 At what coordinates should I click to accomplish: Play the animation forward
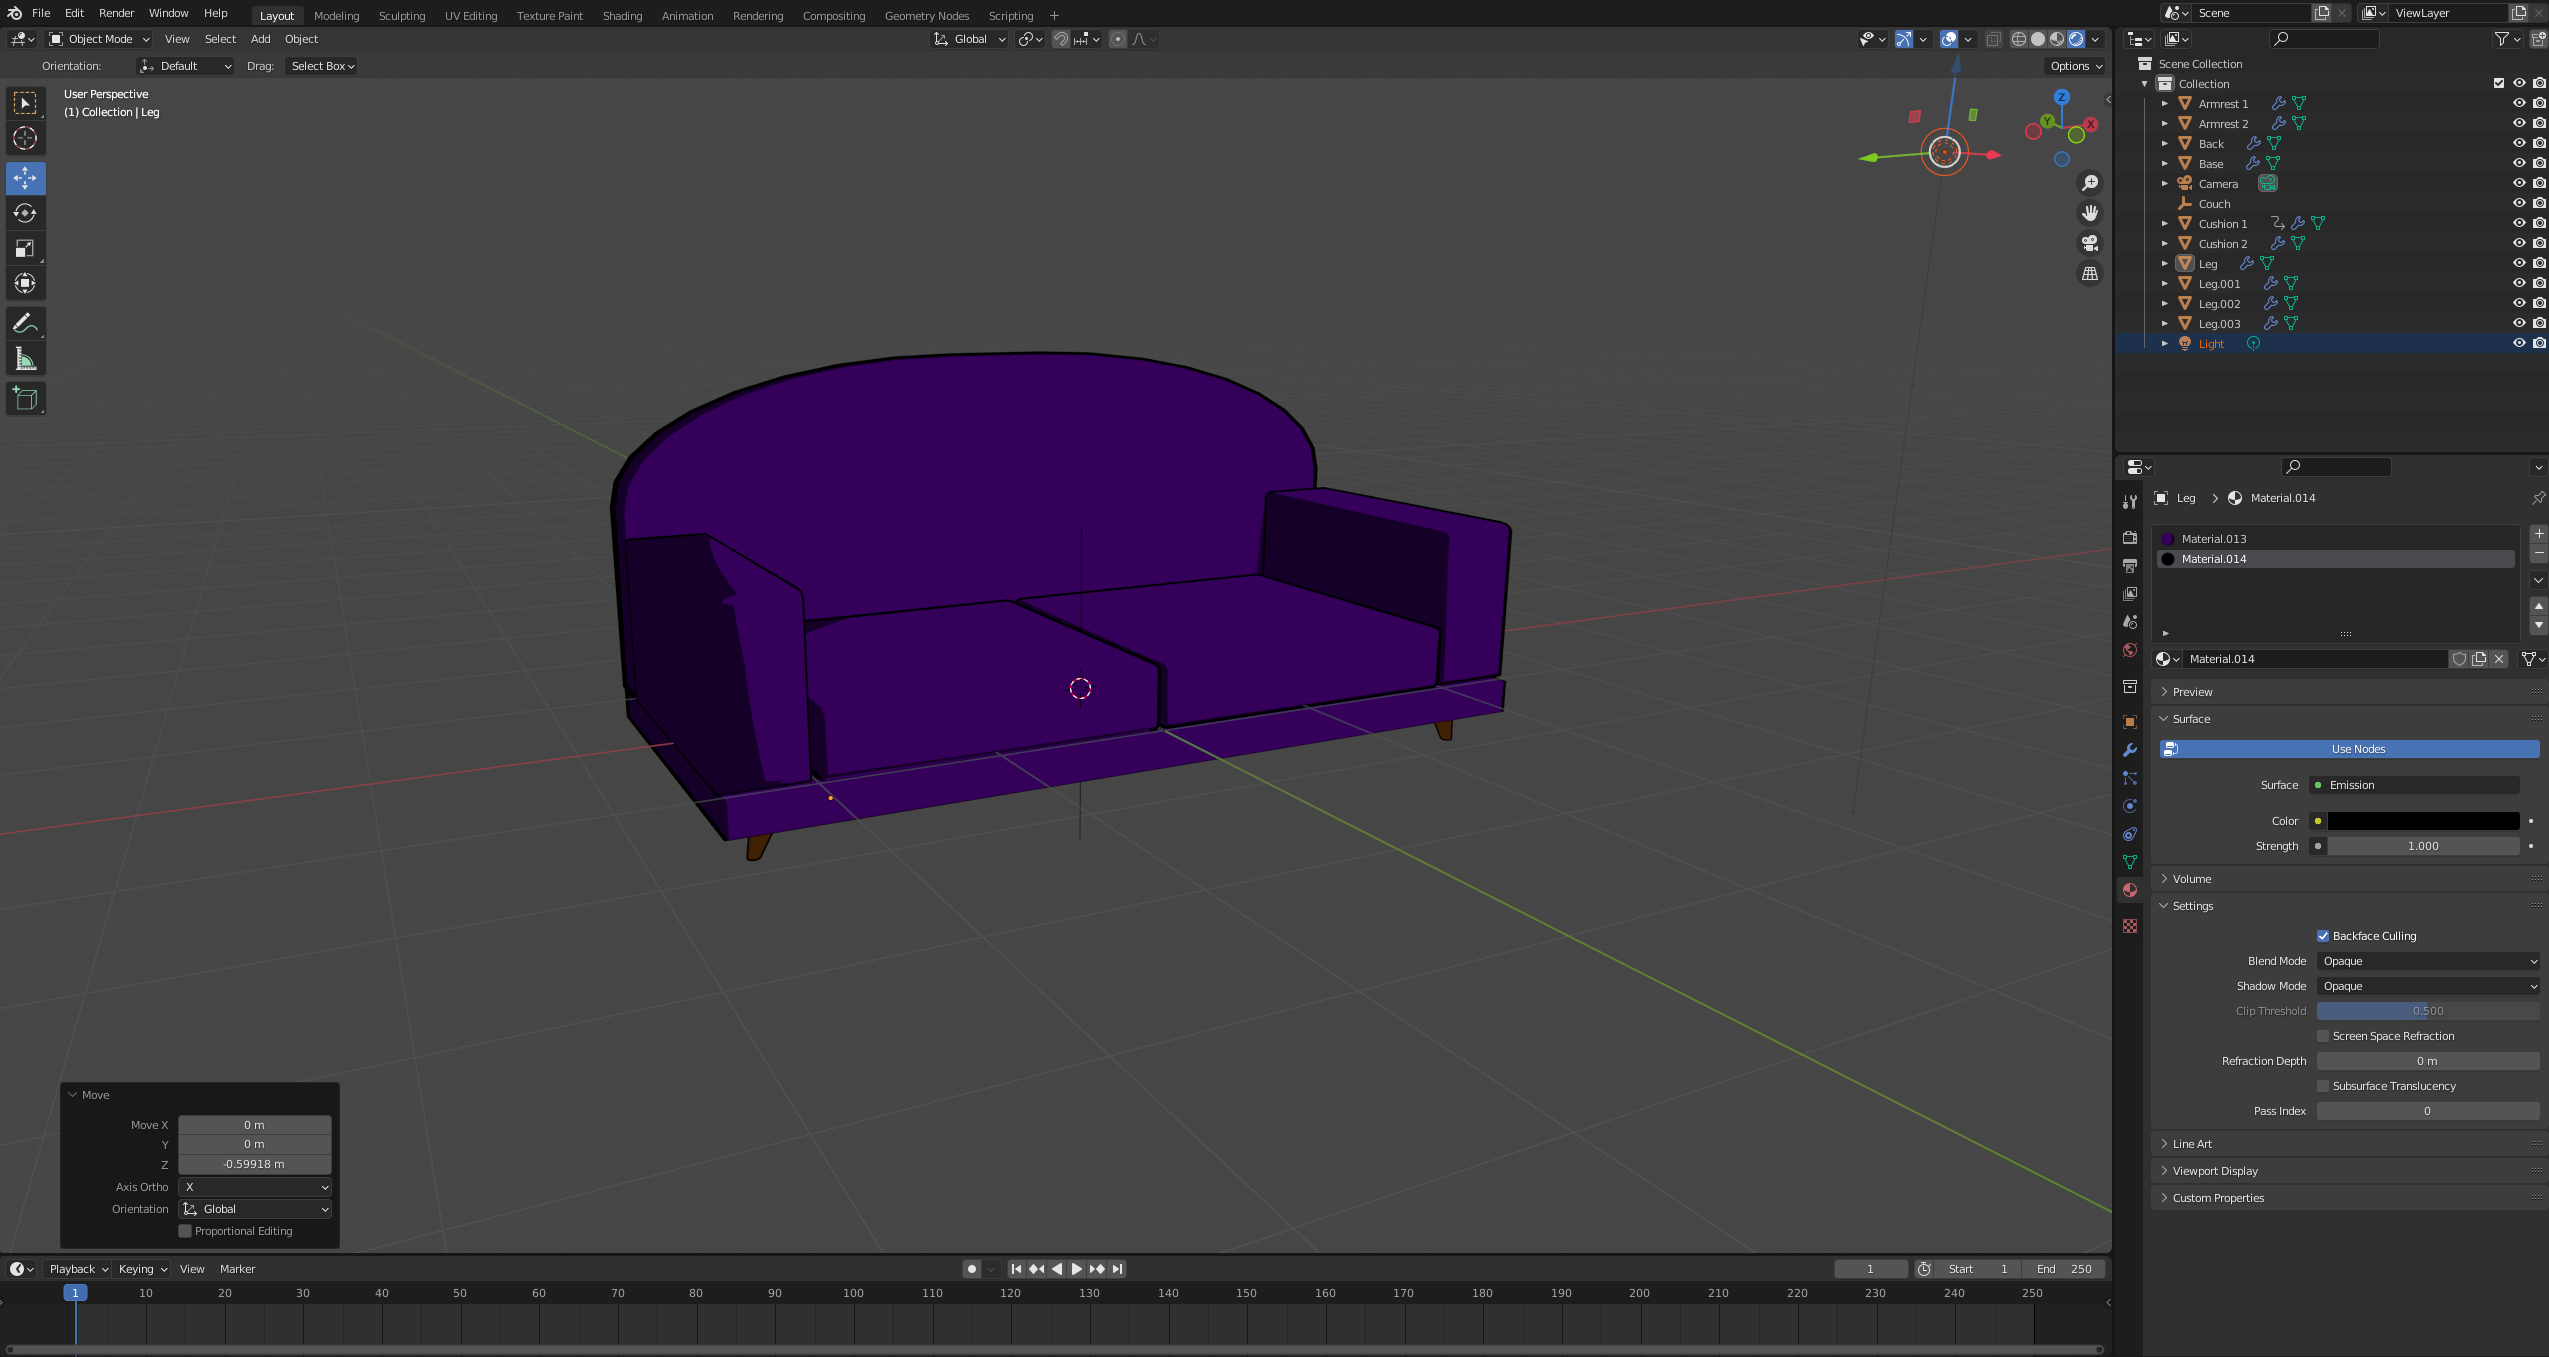[x=1076, y=1269]
